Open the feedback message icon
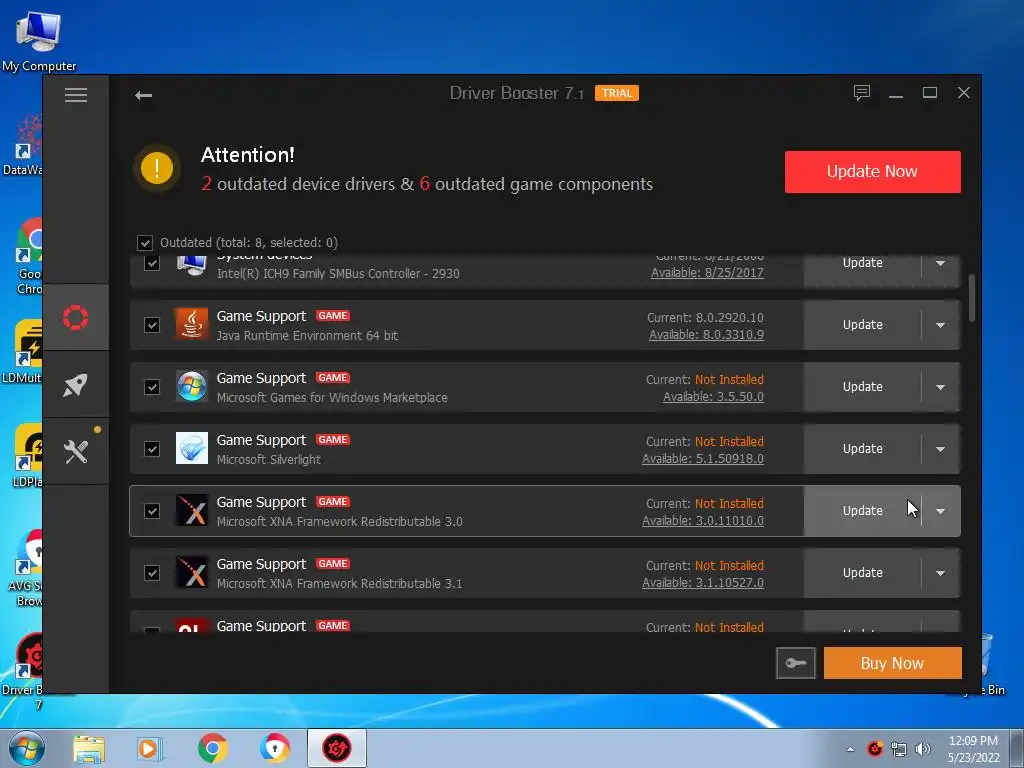The width and height of the screenshot is (1024, 768). coord(861,93)
